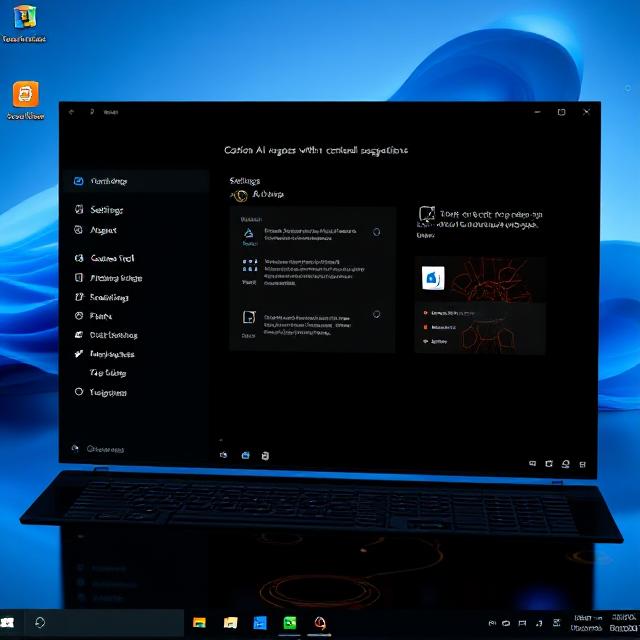
Task: Select the radio circle in the first card row
Action: pyautogui.click(x=376, y=232)
